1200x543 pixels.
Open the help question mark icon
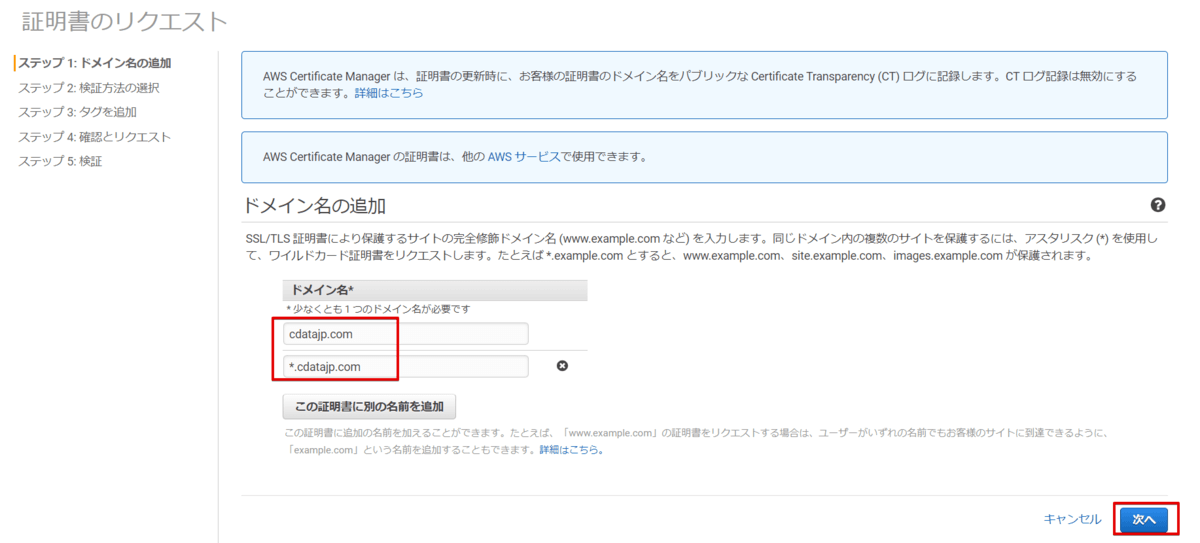point(1158,205)
